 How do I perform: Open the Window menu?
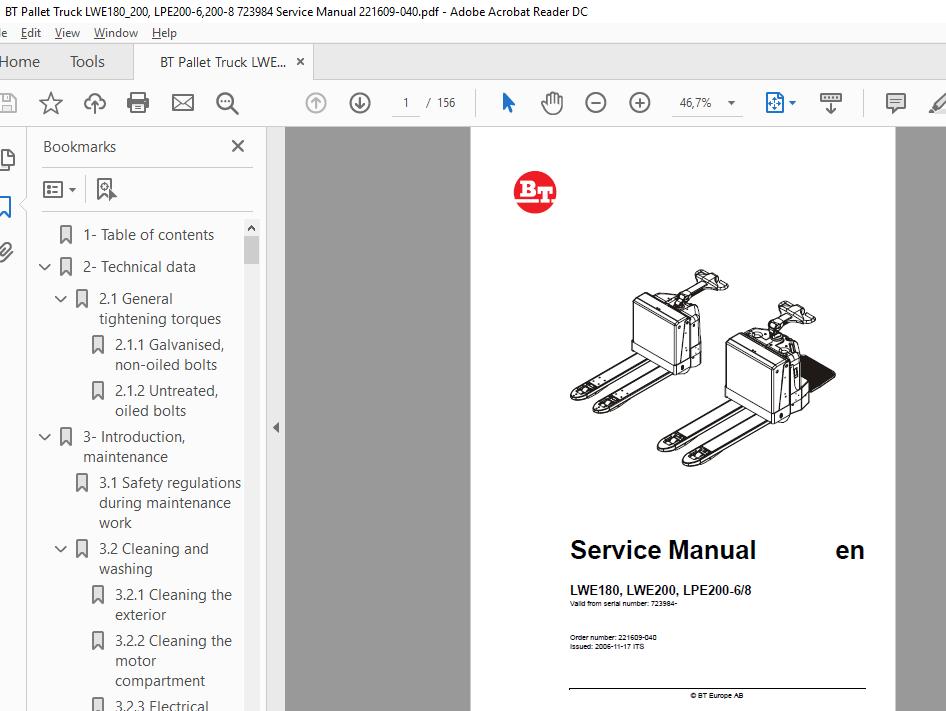[x=116, y=33]
